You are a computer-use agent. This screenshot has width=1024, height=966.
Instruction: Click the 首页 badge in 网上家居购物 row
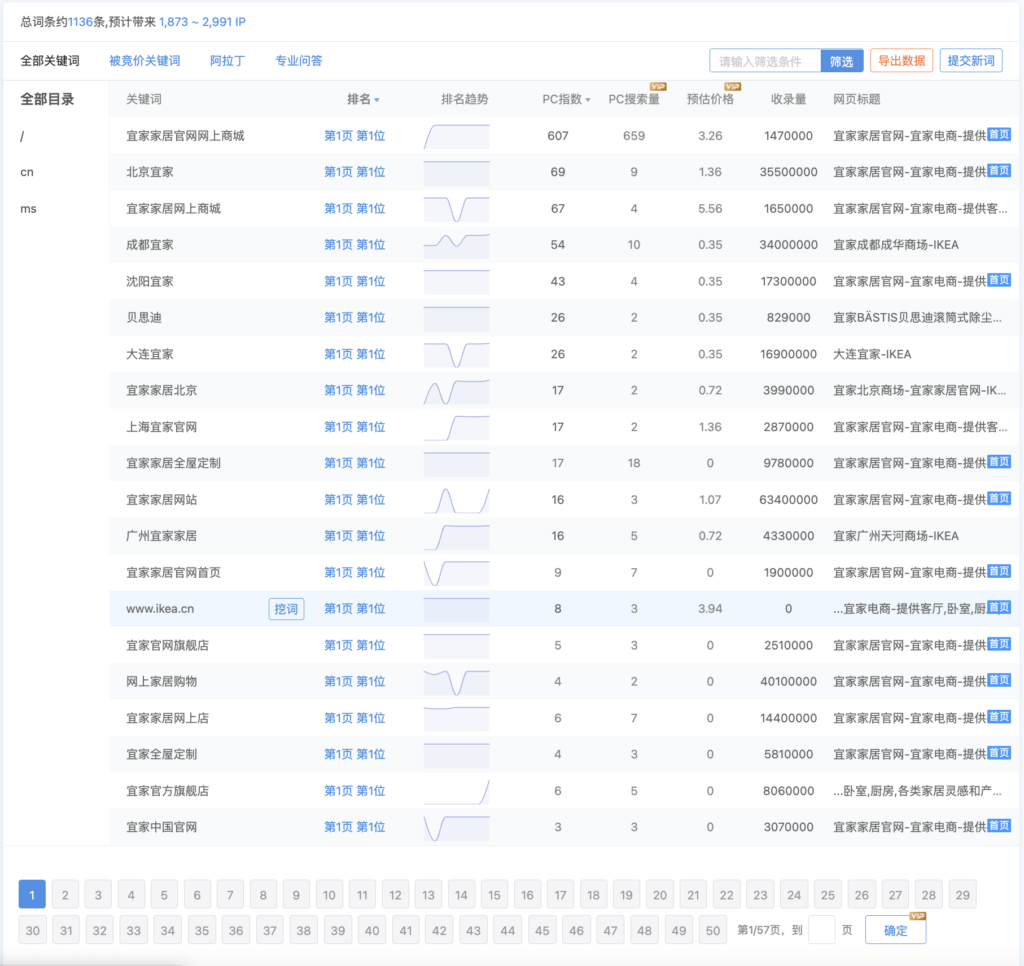click(x=999, y=680)
